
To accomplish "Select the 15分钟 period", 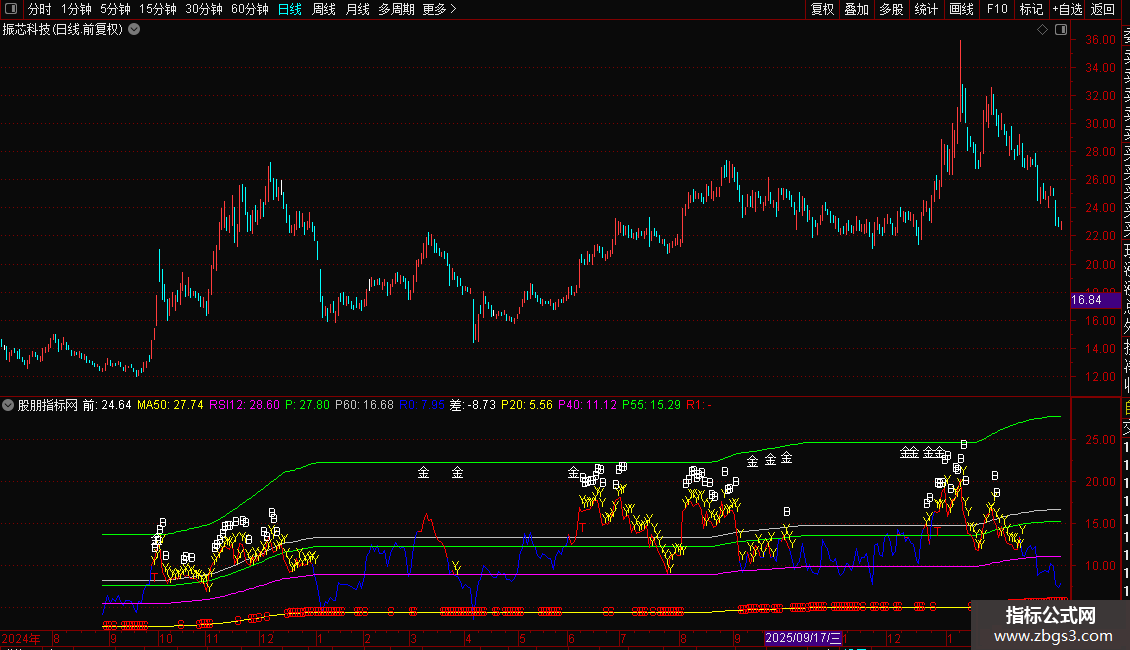I will (x=158, y=9).
